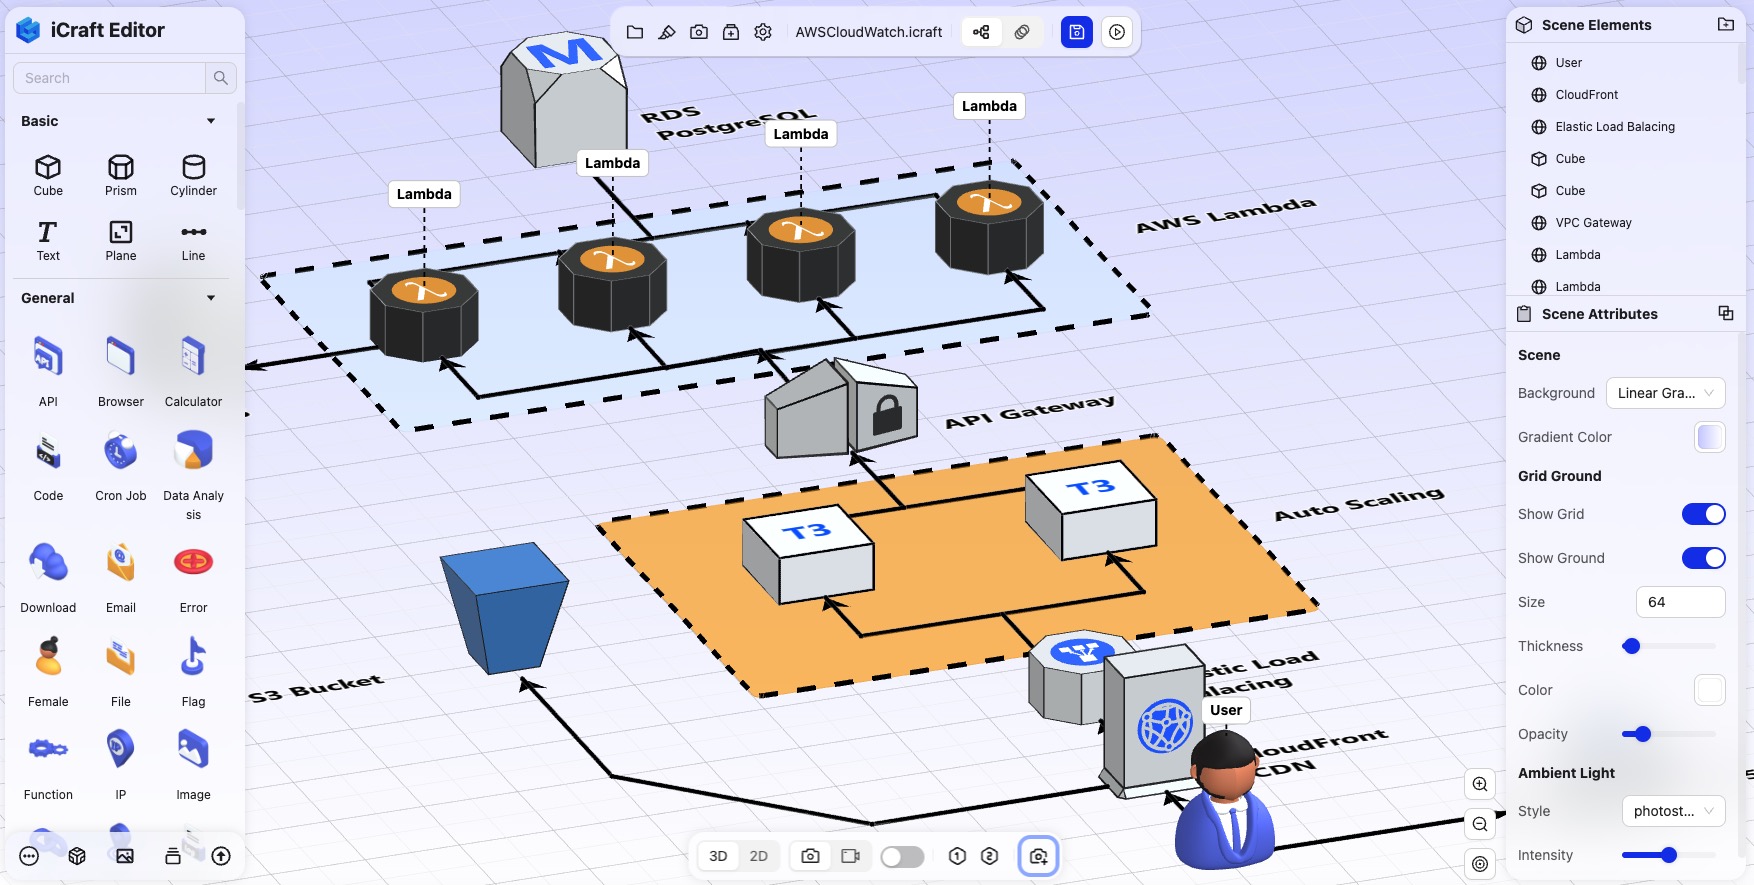Pick the Cron Job element icon
This screenshot has height=885, width=1754.
click(121, 452)
